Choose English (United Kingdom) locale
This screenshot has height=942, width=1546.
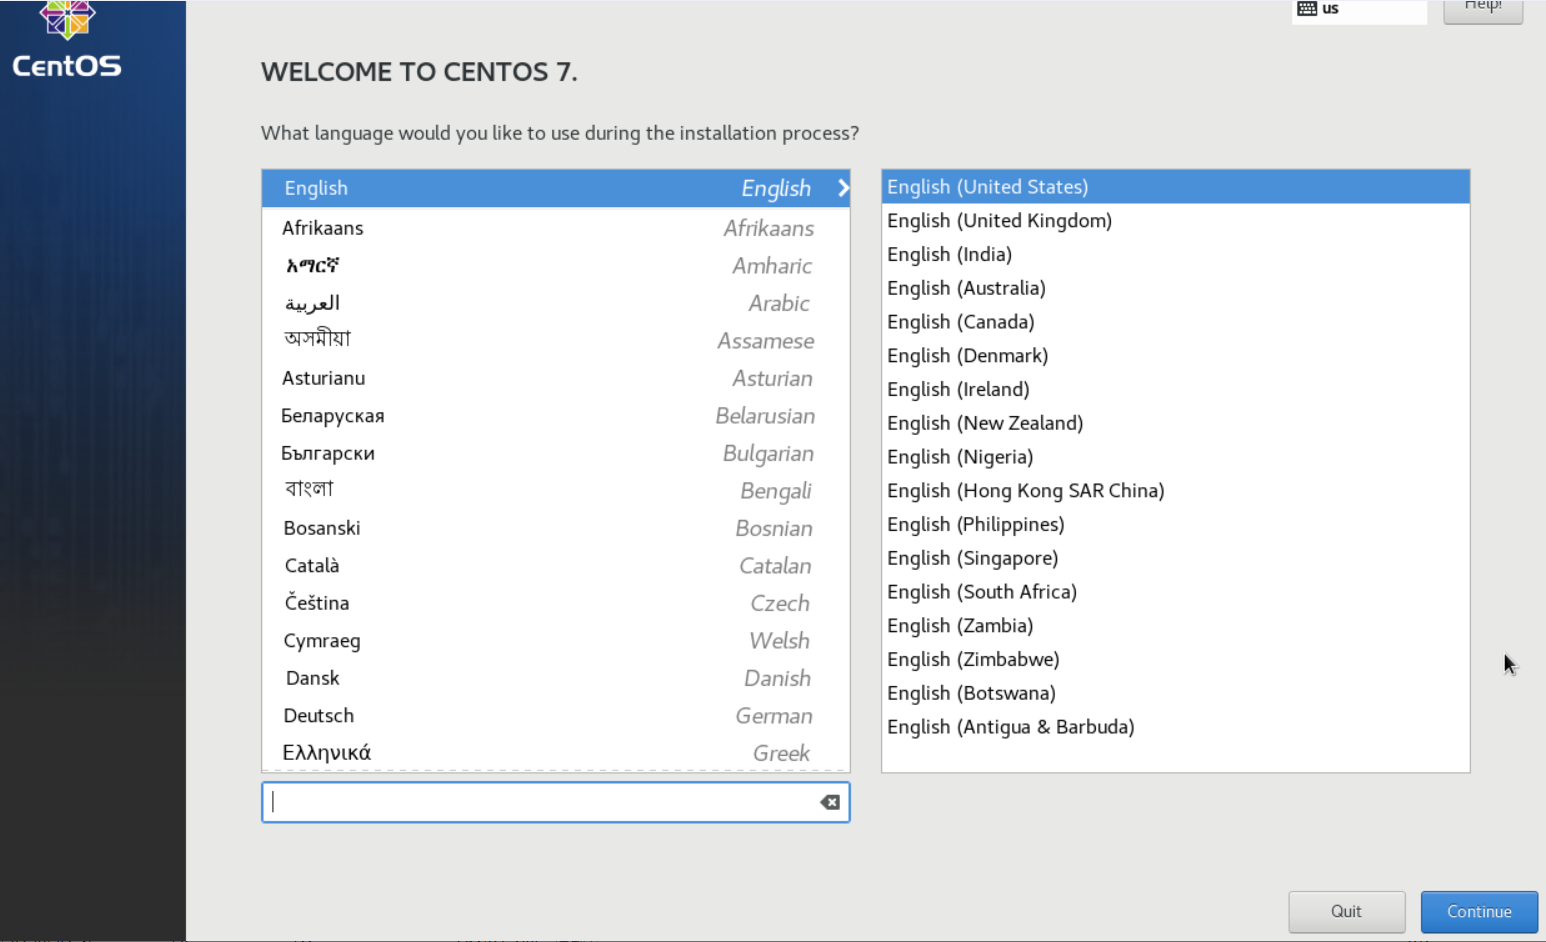pyautogui.click(x=1175, y=221)
